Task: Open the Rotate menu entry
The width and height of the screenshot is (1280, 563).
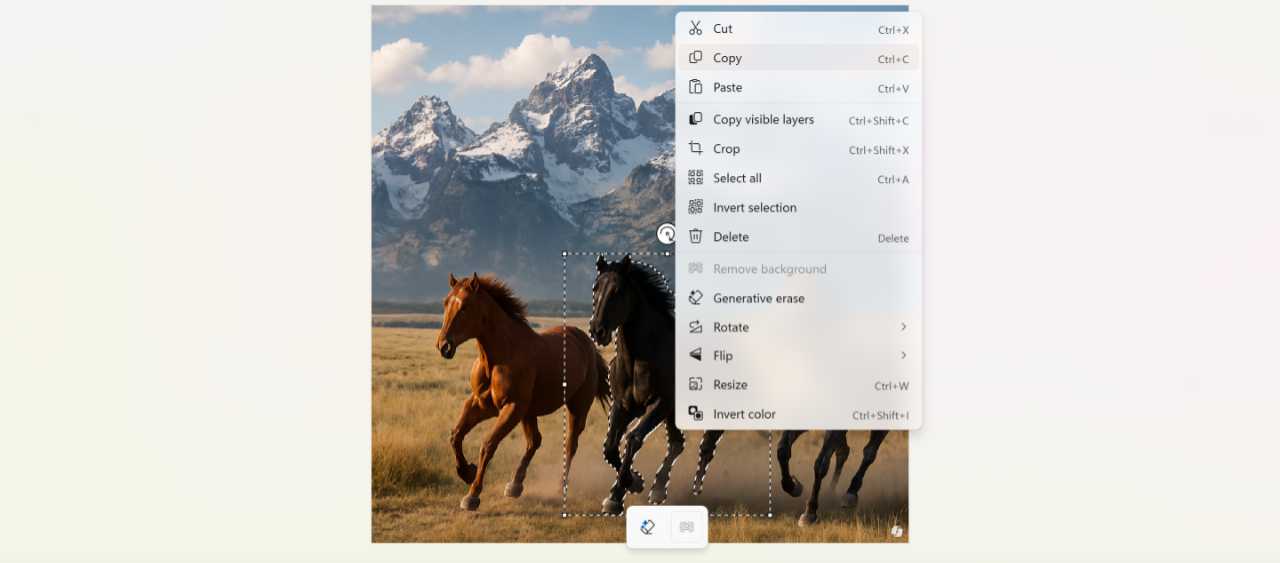Action: [x=798, y=327]
